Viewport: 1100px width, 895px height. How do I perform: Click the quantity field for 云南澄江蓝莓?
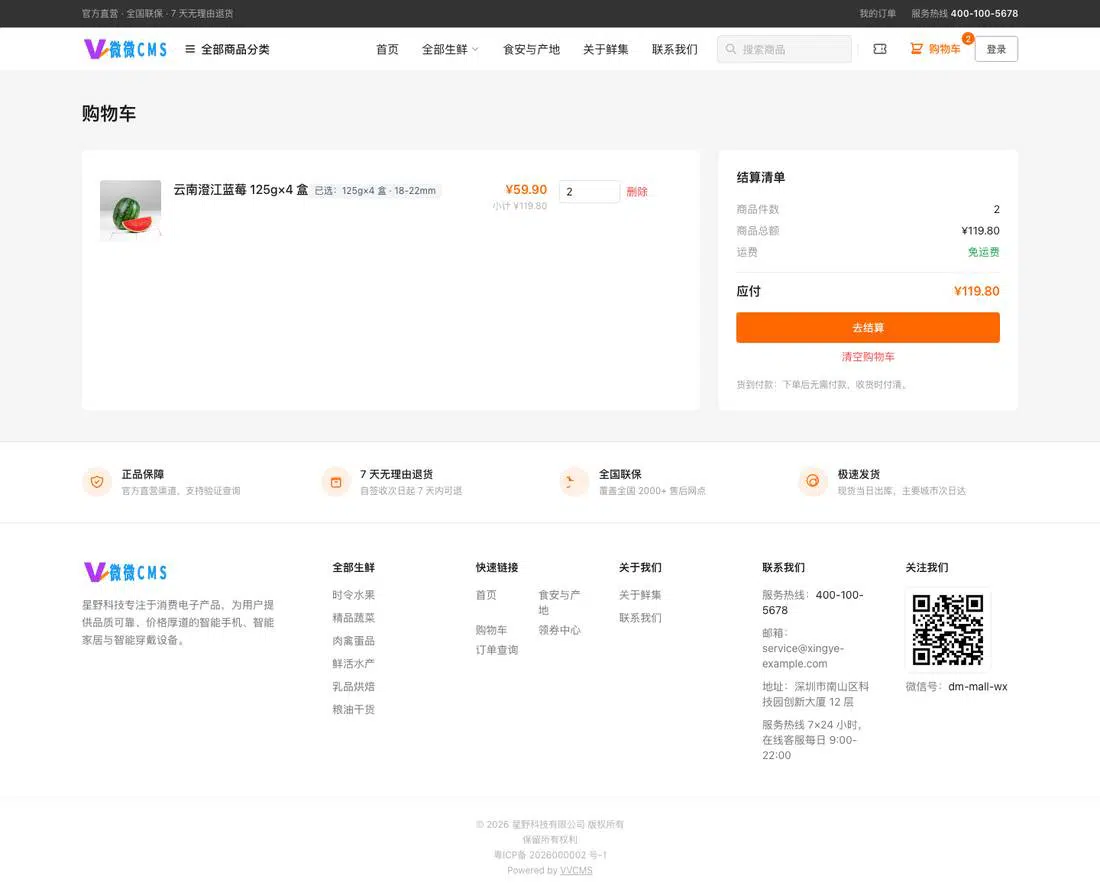pos(589,191)
